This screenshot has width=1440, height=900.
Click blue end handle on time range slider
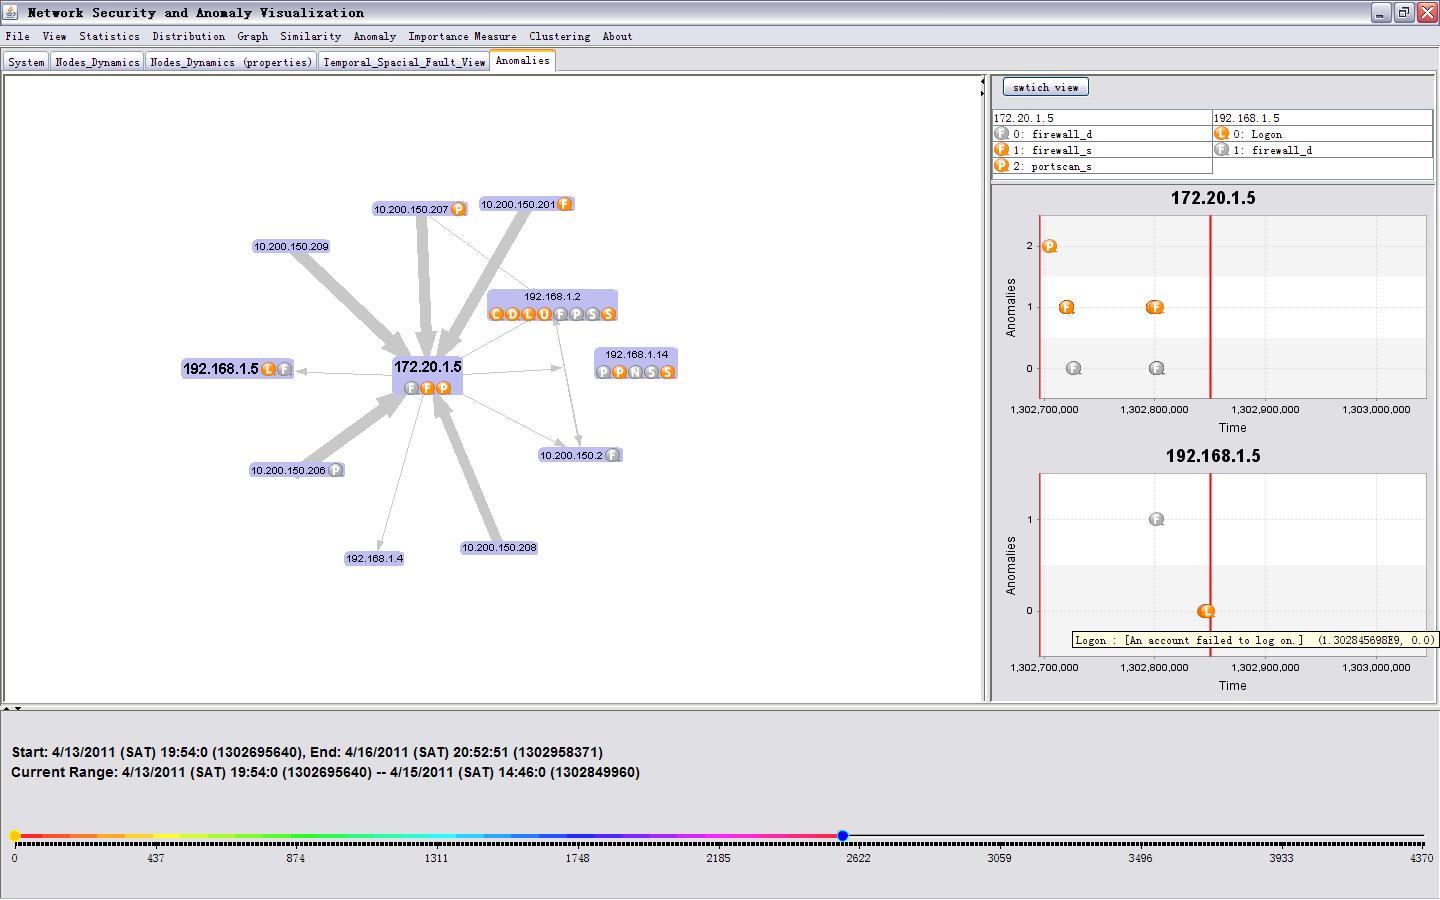coord(843,836)
